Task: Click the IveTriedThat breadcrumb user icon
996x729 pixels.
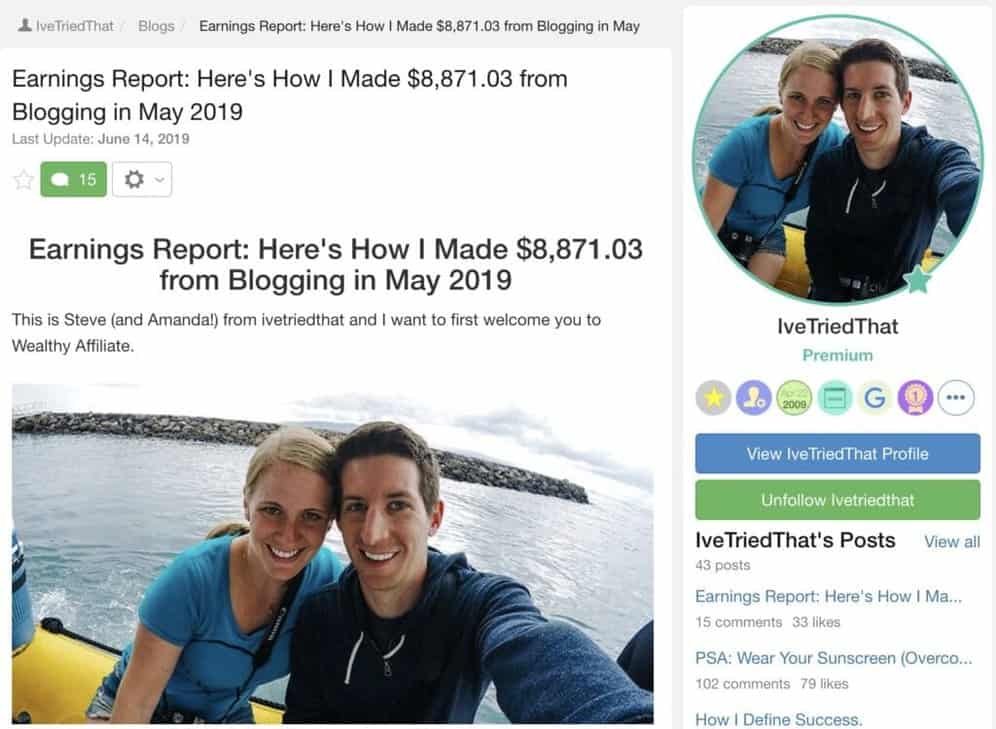Action: tap(25, 25)
